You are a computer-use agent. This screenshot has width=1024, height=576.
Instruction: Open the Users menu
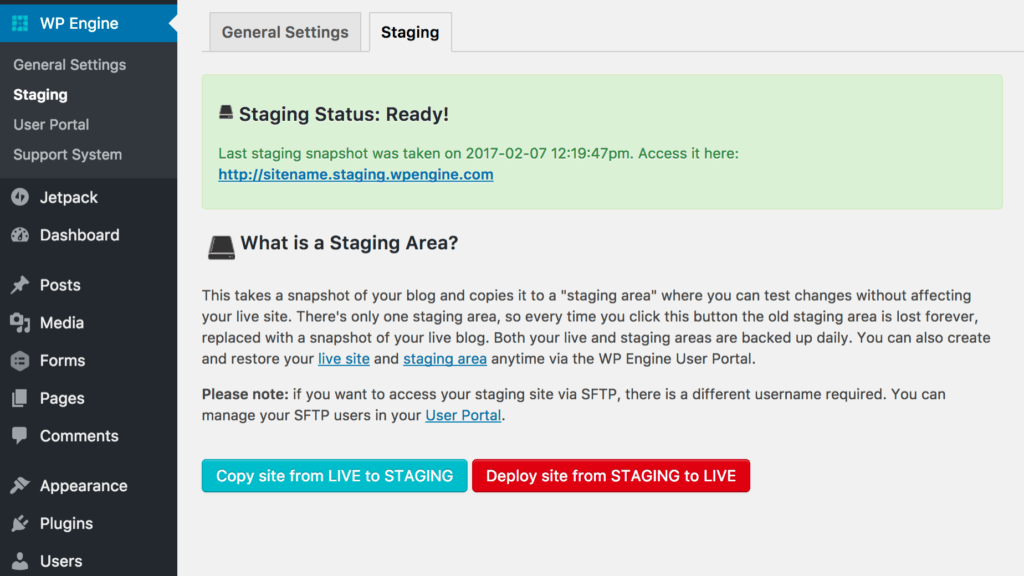point(88,561)
